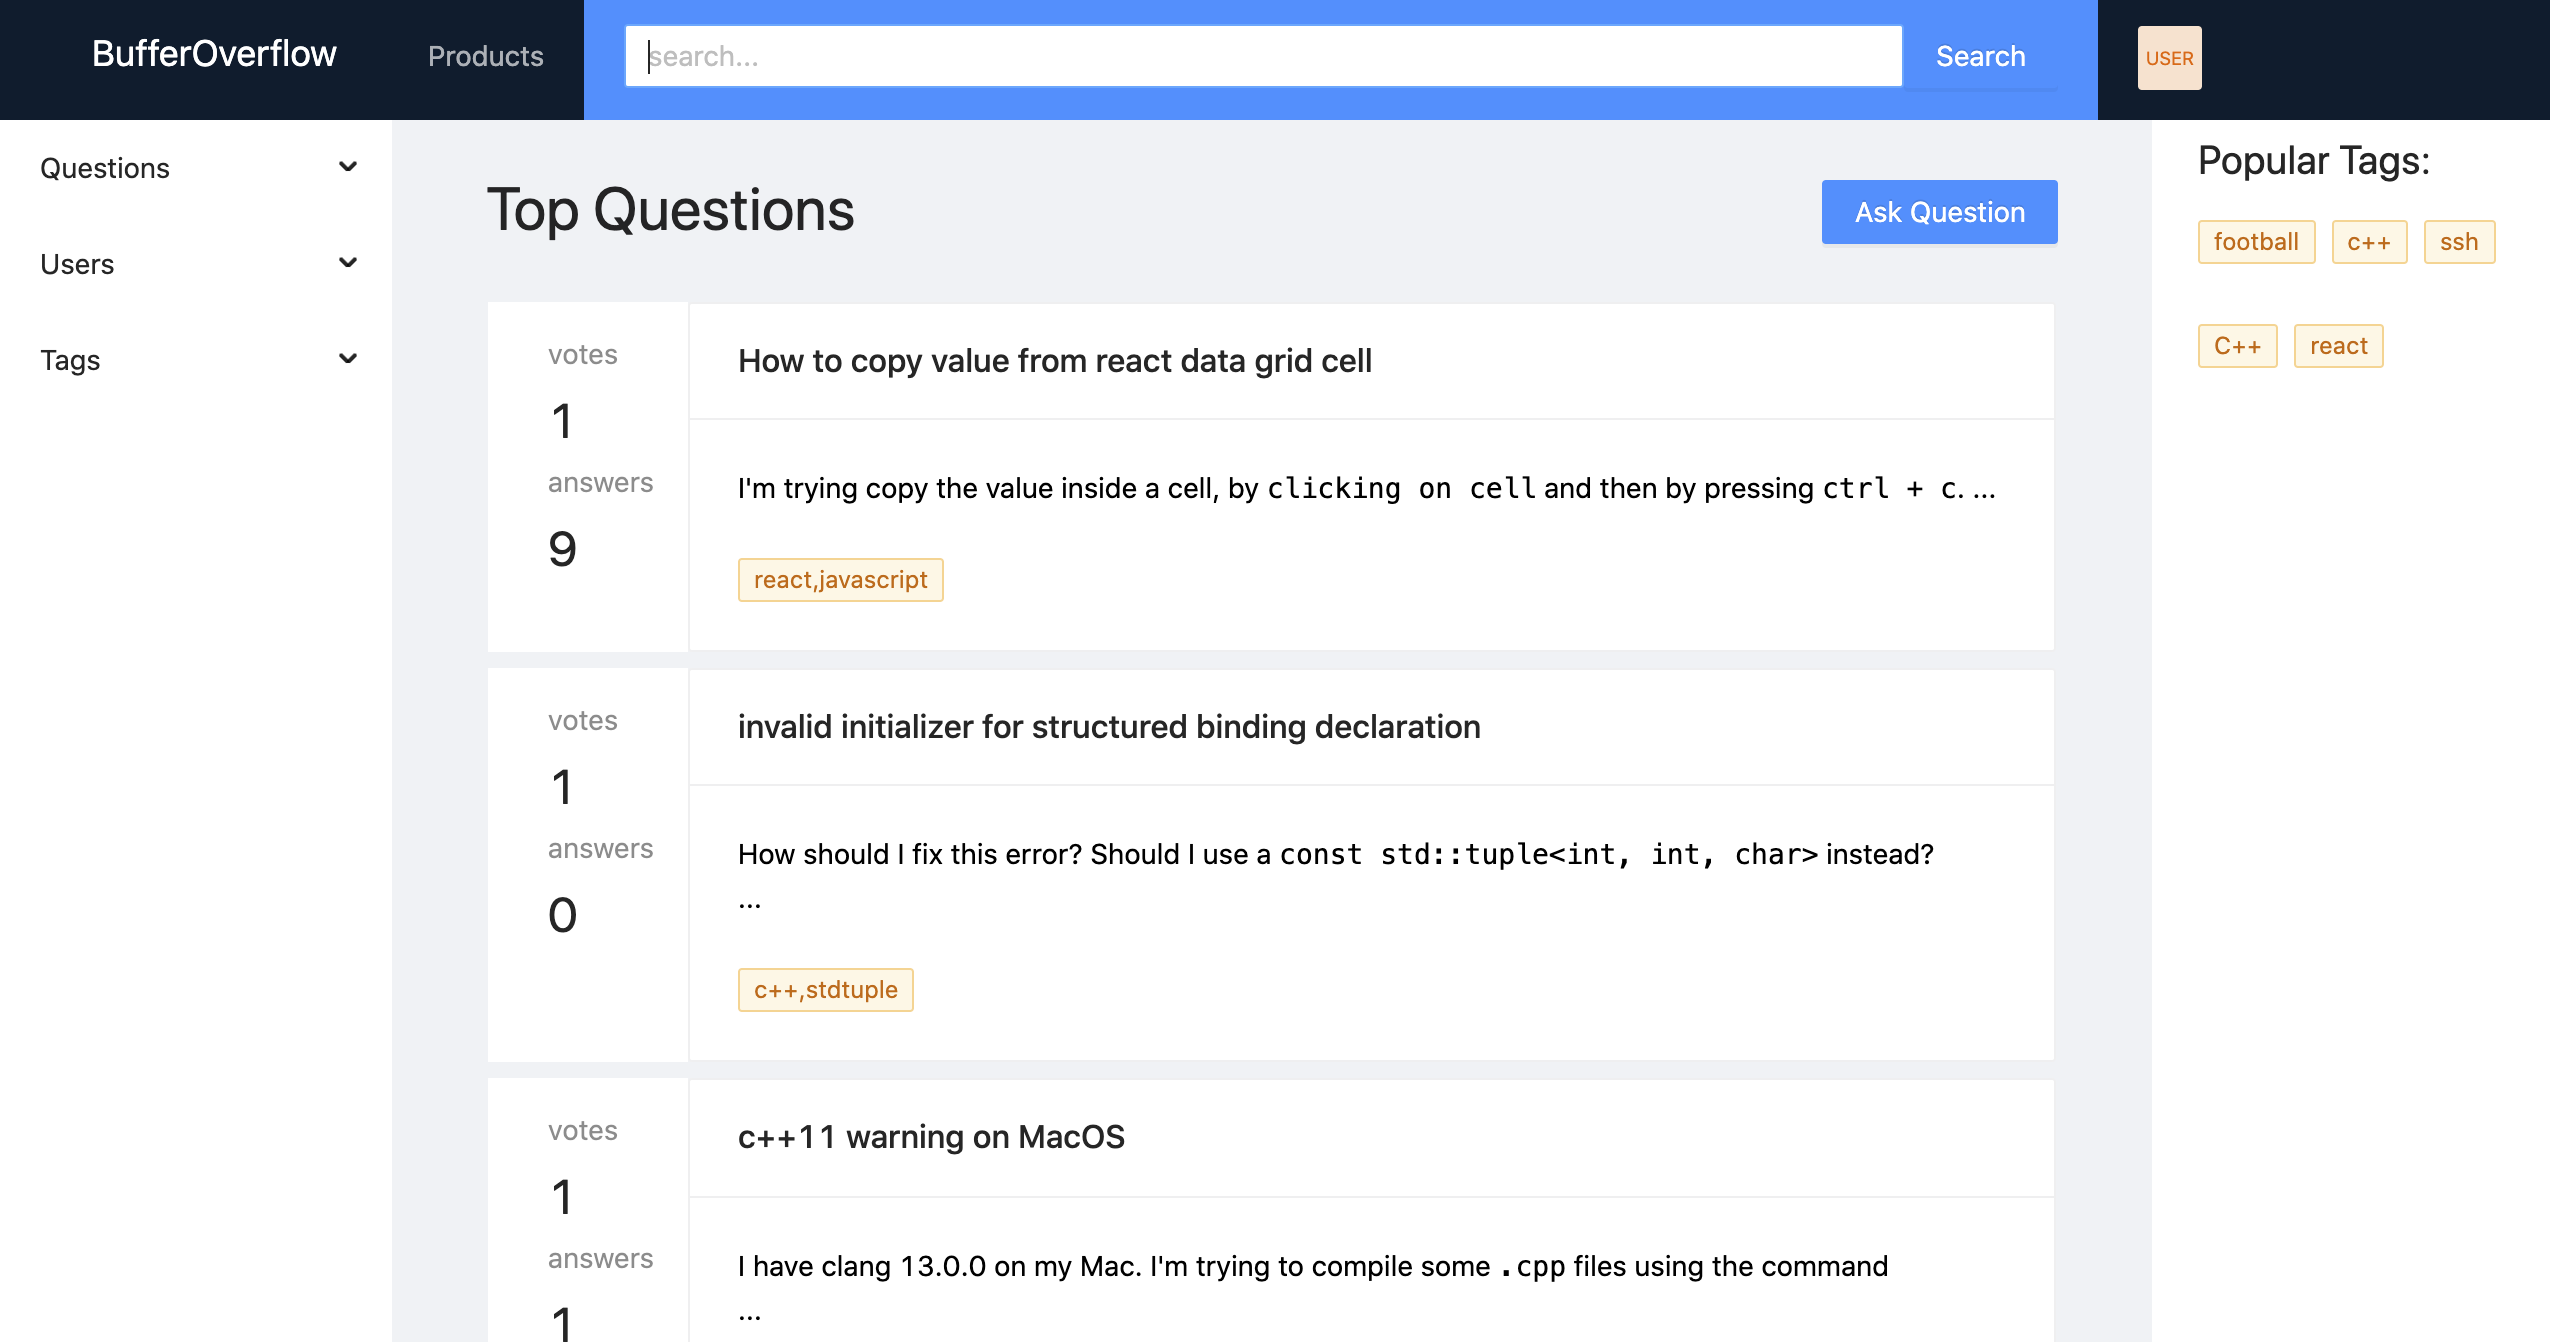The image size is (2550, 1342).
Task: Click the react tag icon on first question
Action: 840,578
